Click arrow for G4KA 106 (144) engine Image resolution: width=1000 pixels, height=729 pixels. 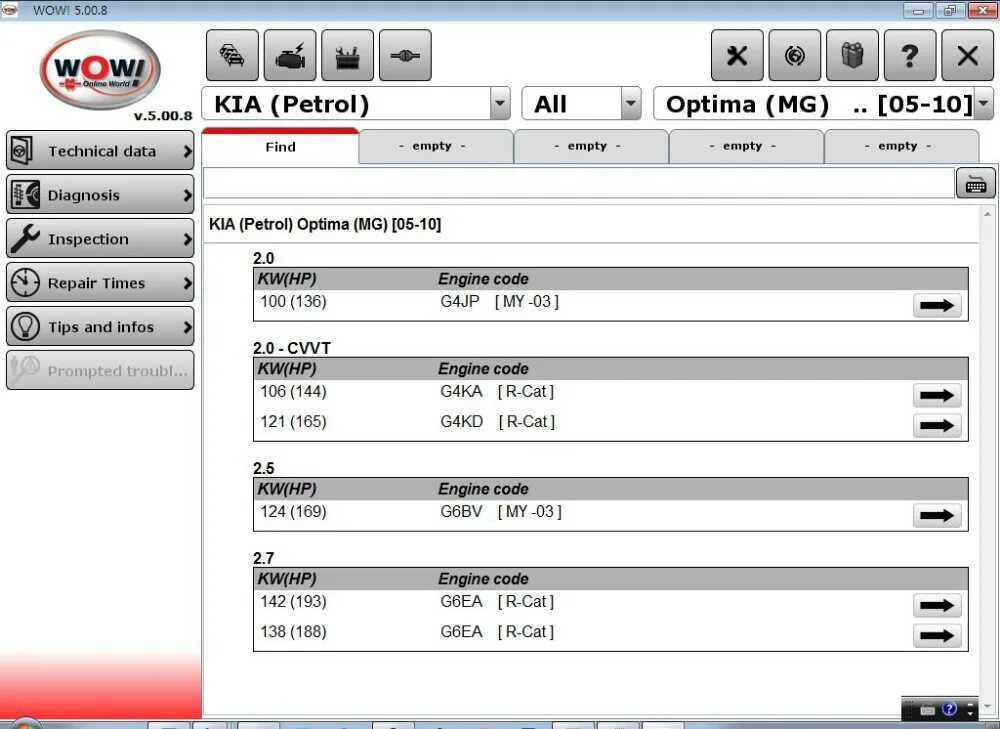937,395
